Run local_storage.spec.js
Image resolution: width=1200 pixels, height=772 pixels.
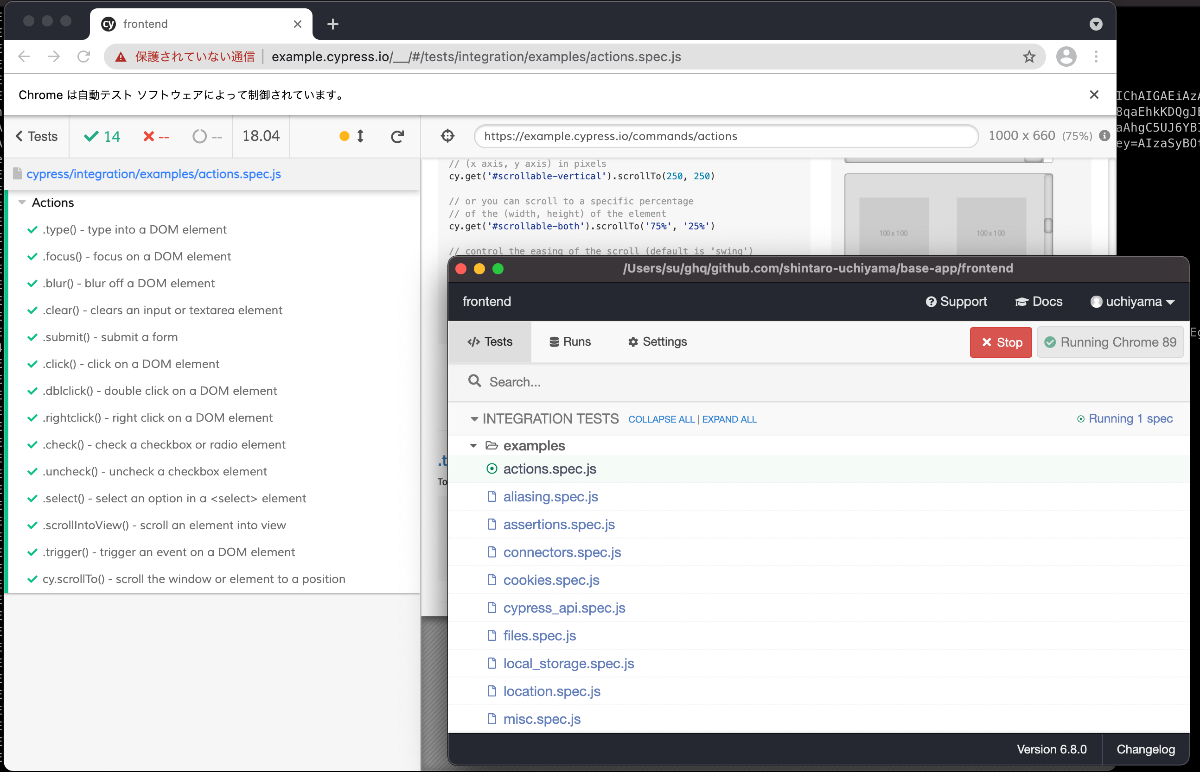click(568, 664)
